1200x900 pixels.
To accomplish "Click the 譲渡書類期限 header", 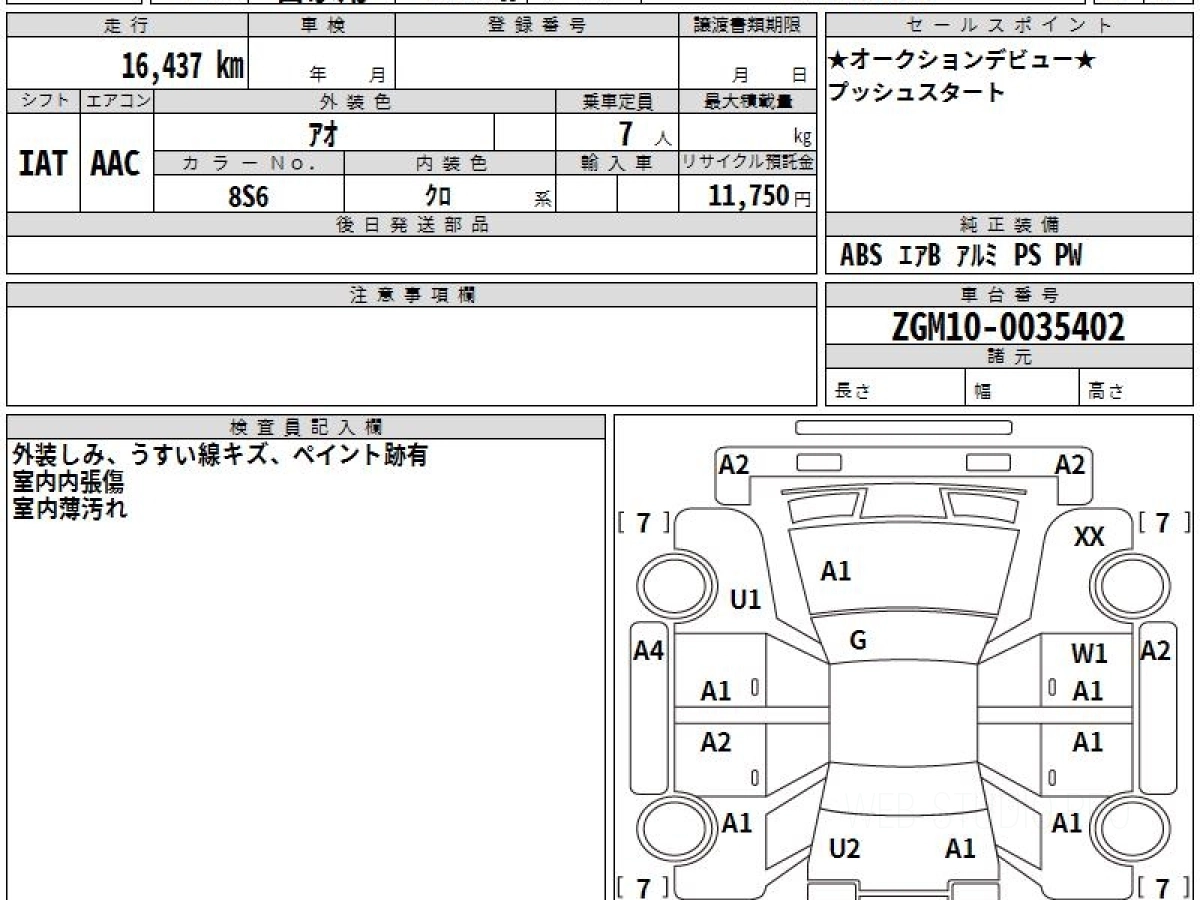I will pos(747,25).
